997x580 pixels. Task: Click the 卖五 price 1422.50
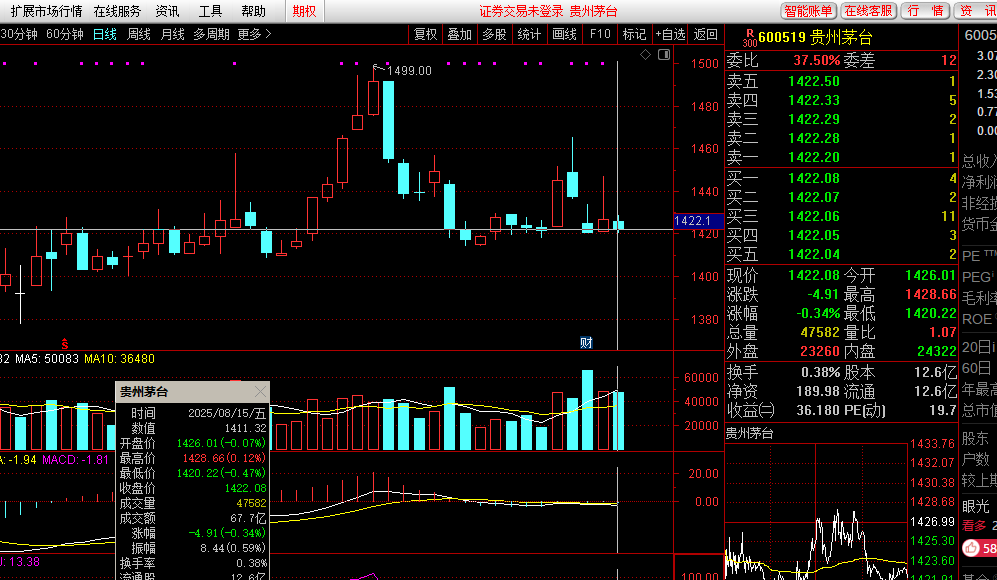pos(814,81)
